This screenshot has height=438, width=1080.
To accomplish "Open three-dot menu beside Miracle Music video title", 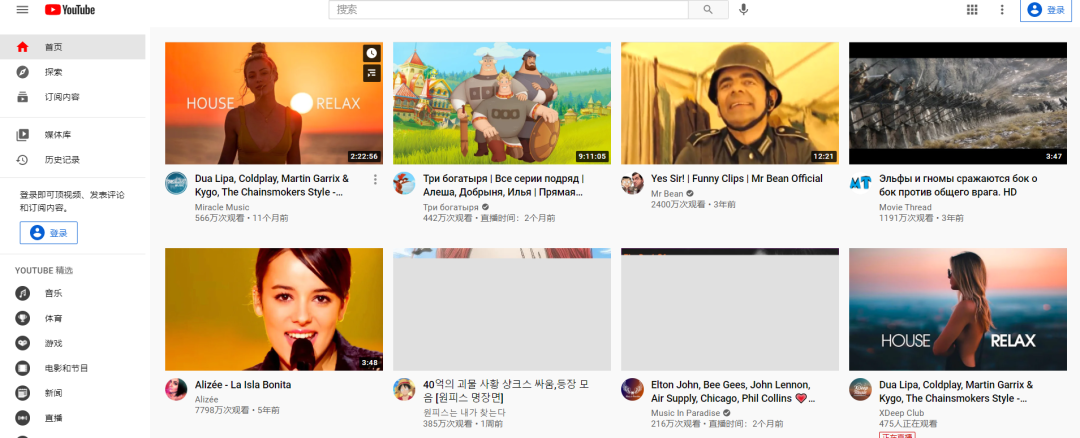I will coord(375,180).
